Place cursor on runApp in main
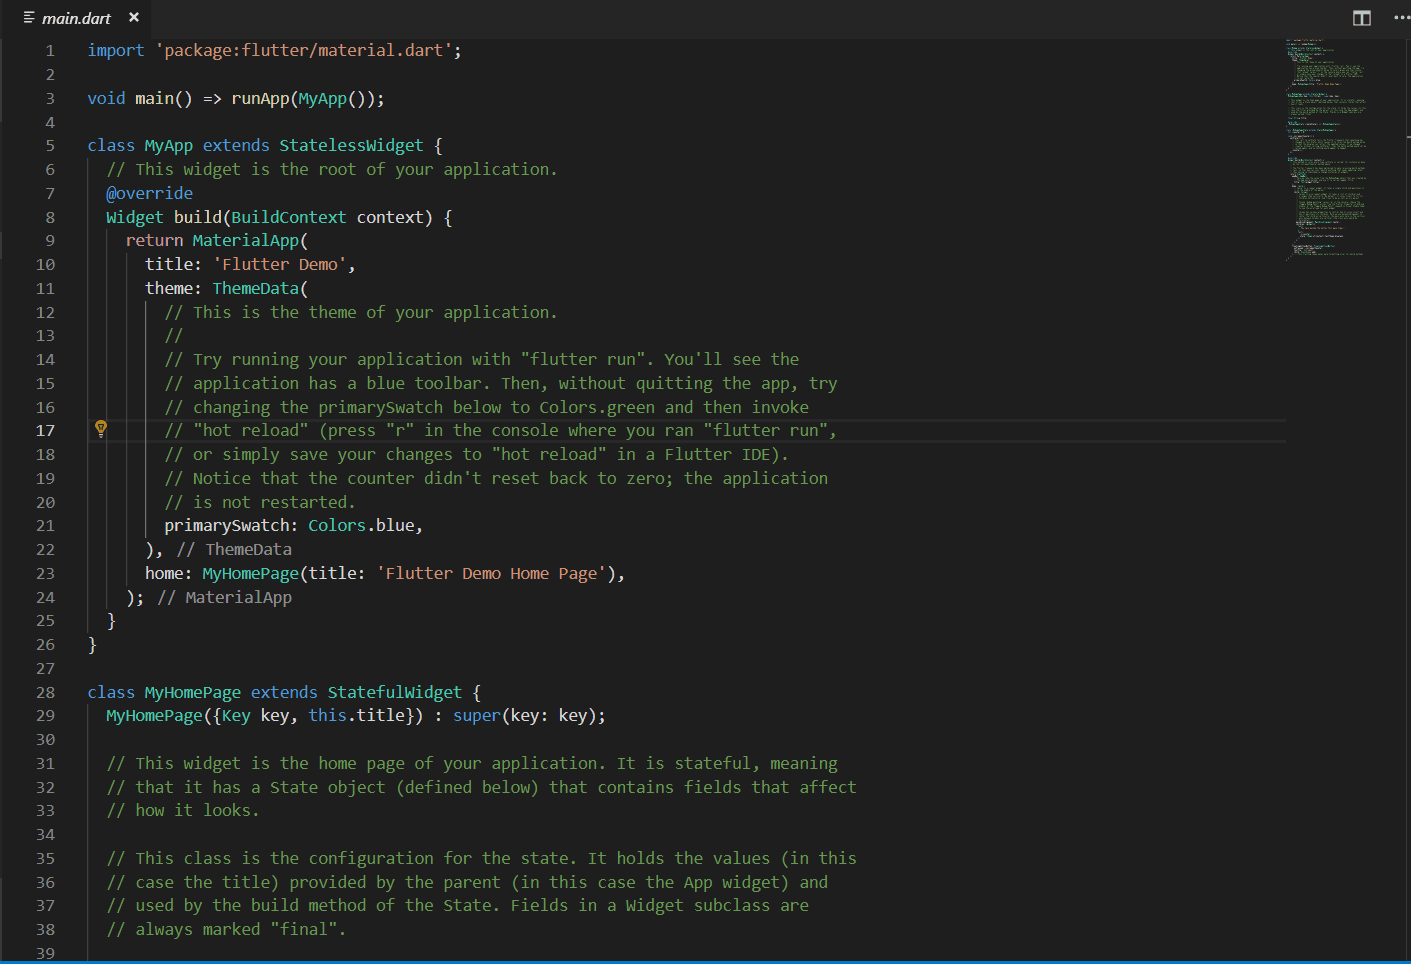 pyautogui.click(x=260, y=98)
